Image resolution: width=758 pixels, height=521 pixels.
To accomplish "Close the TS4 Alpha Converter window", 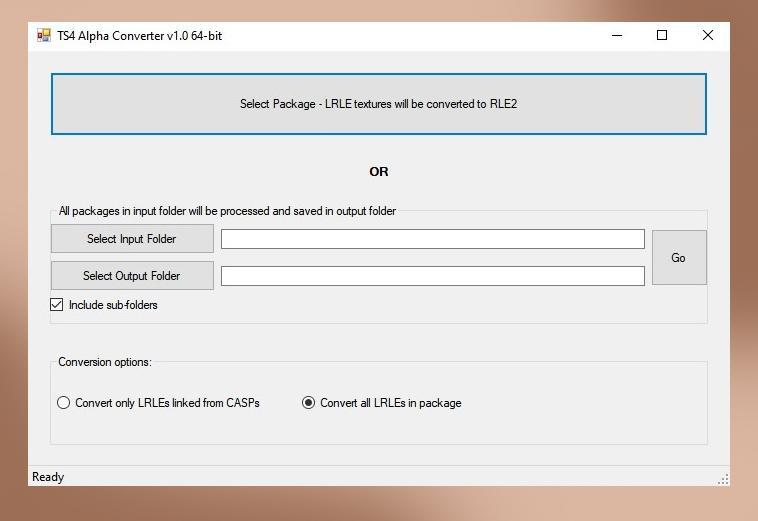I will point(707,35).
